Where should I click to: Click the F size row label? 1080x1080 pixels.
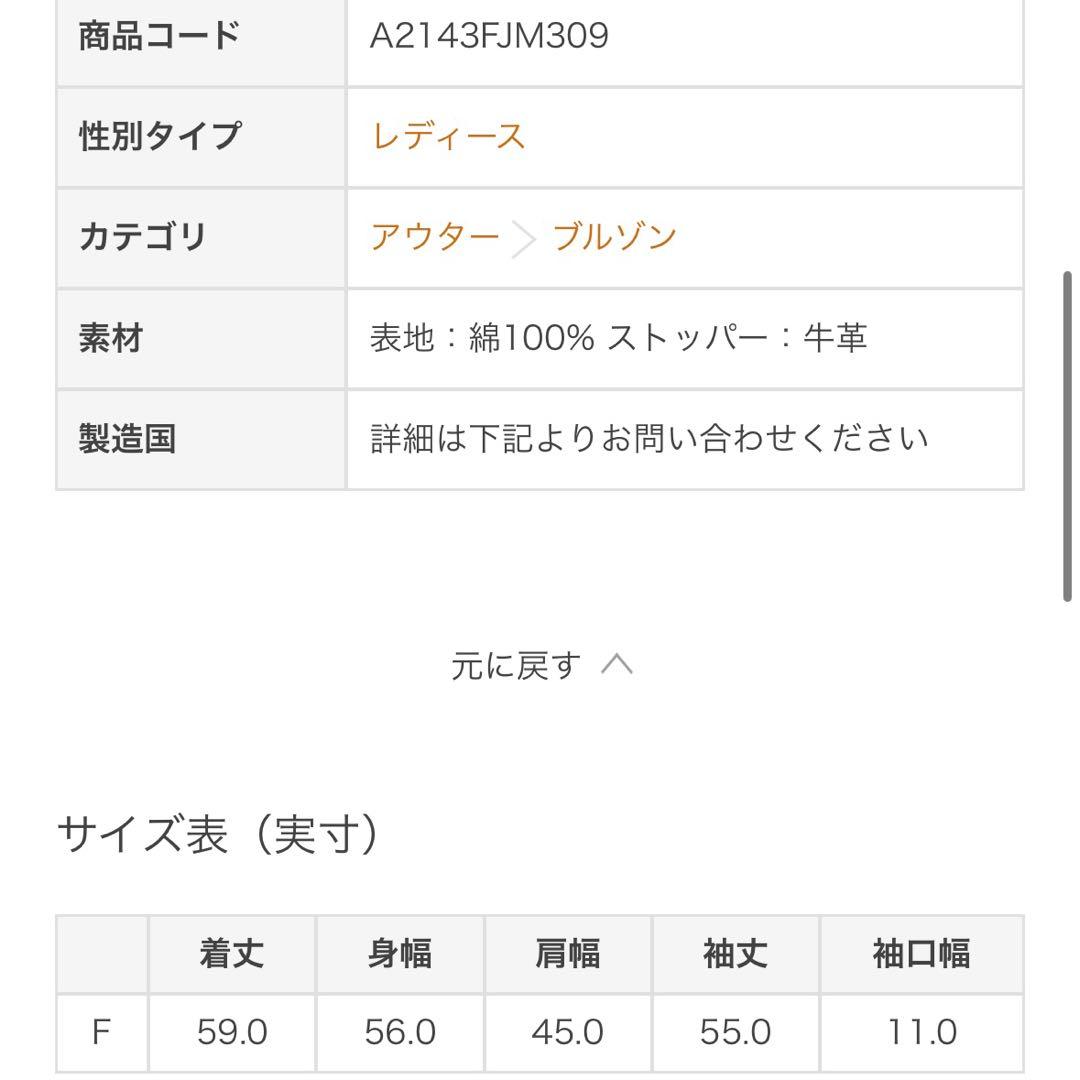pos(101,1032)
